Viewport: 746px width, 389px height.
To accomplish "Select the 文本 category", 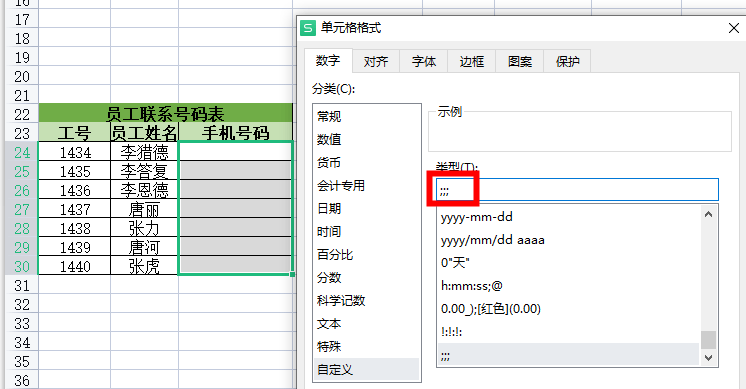I will [366, 324].
